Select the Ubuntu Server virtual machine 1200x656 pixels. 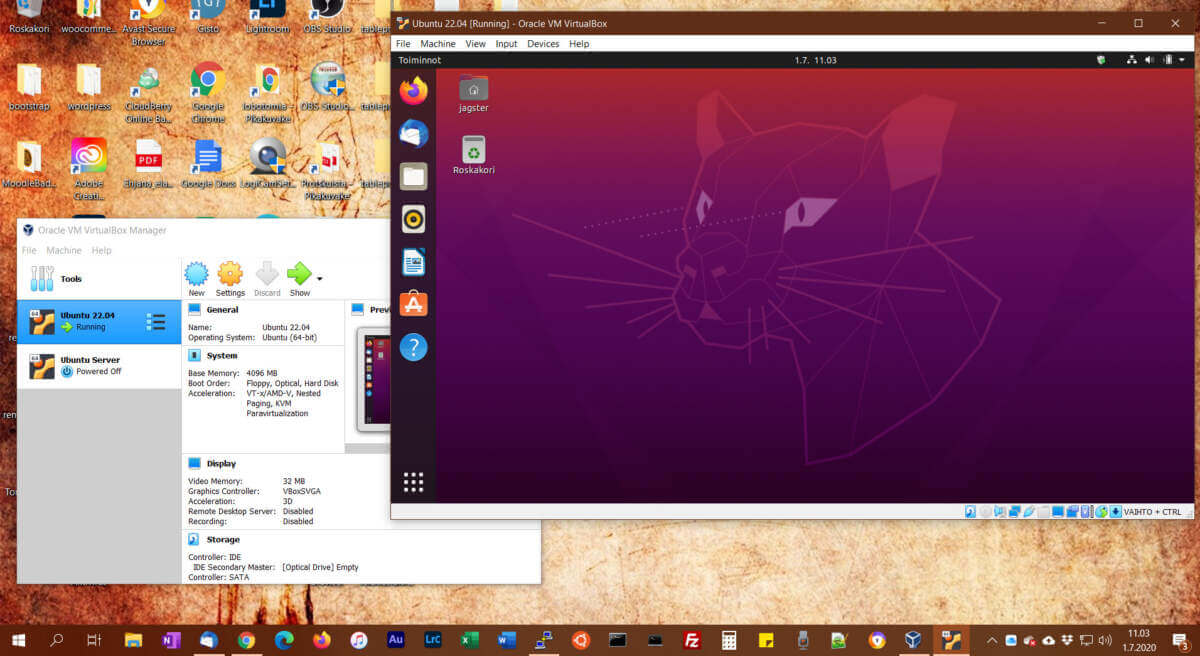click(x=99, y=366)
